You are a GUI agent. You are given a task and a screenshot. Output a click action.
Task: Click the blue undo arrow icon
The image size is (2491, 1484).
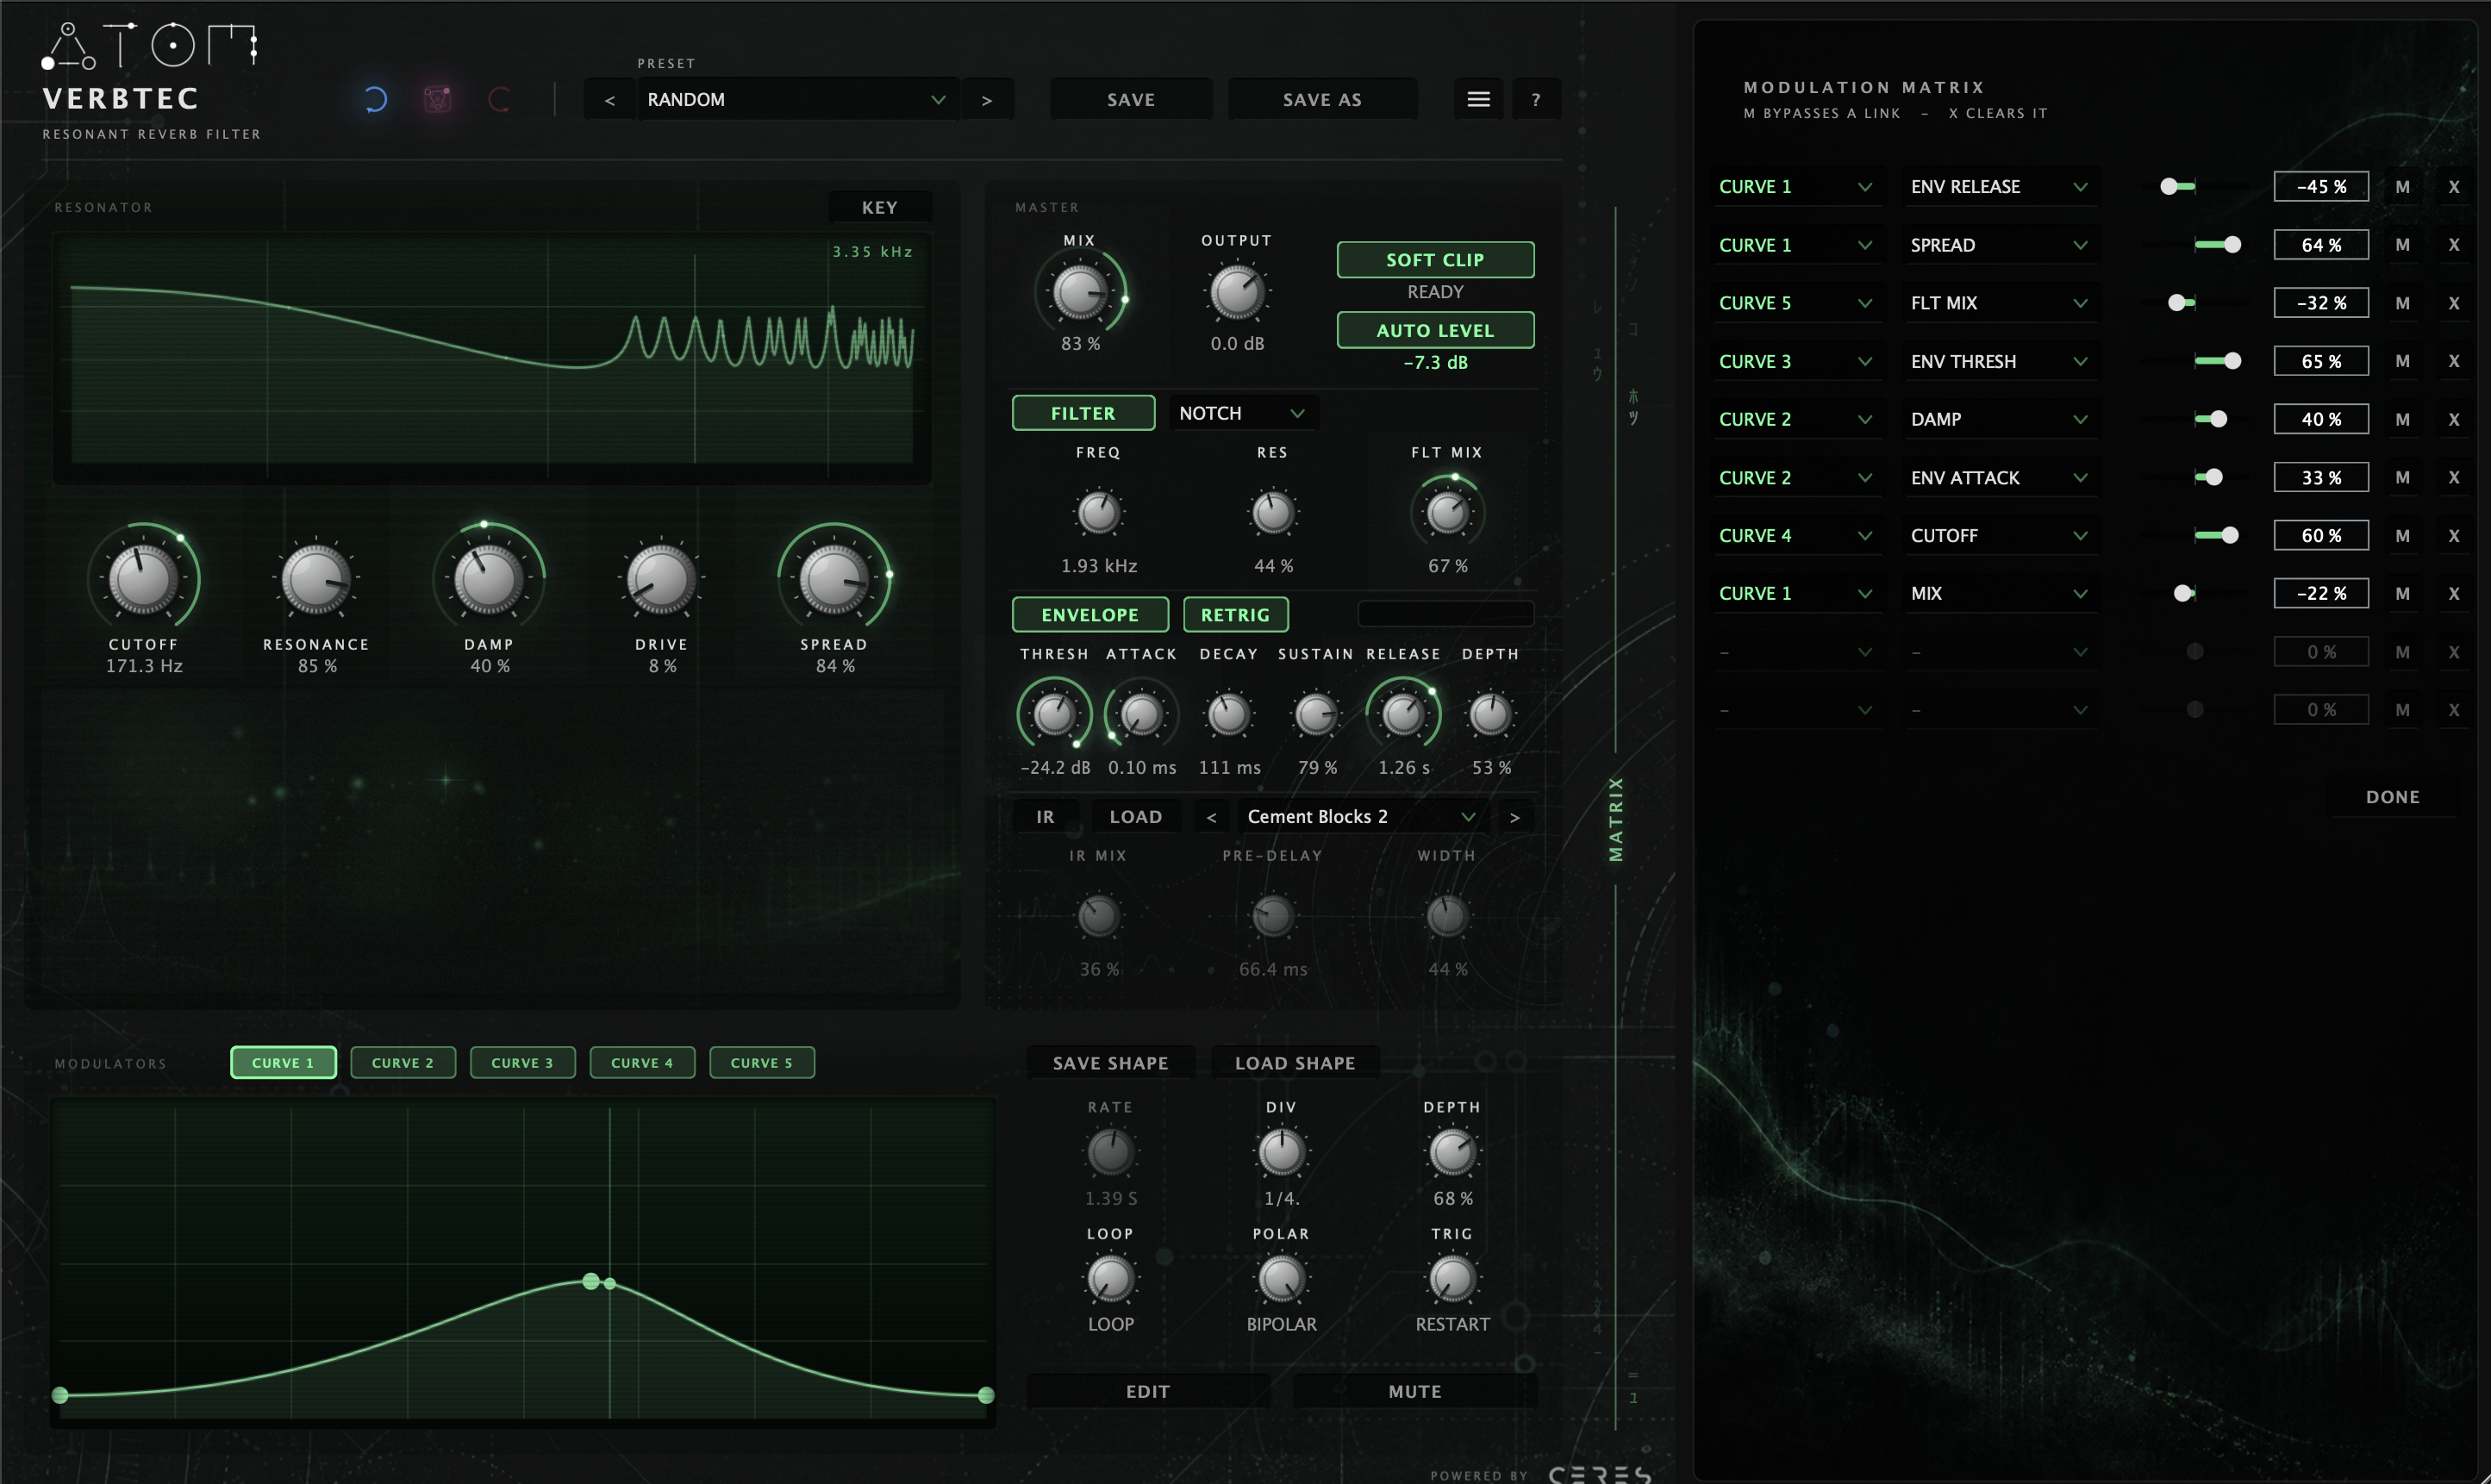375,99
